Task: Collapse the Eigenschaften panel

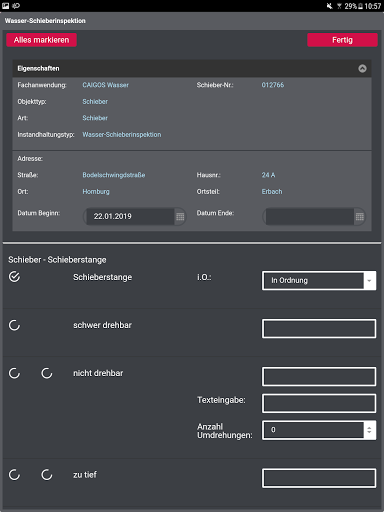Action: (x=362, y=68)
